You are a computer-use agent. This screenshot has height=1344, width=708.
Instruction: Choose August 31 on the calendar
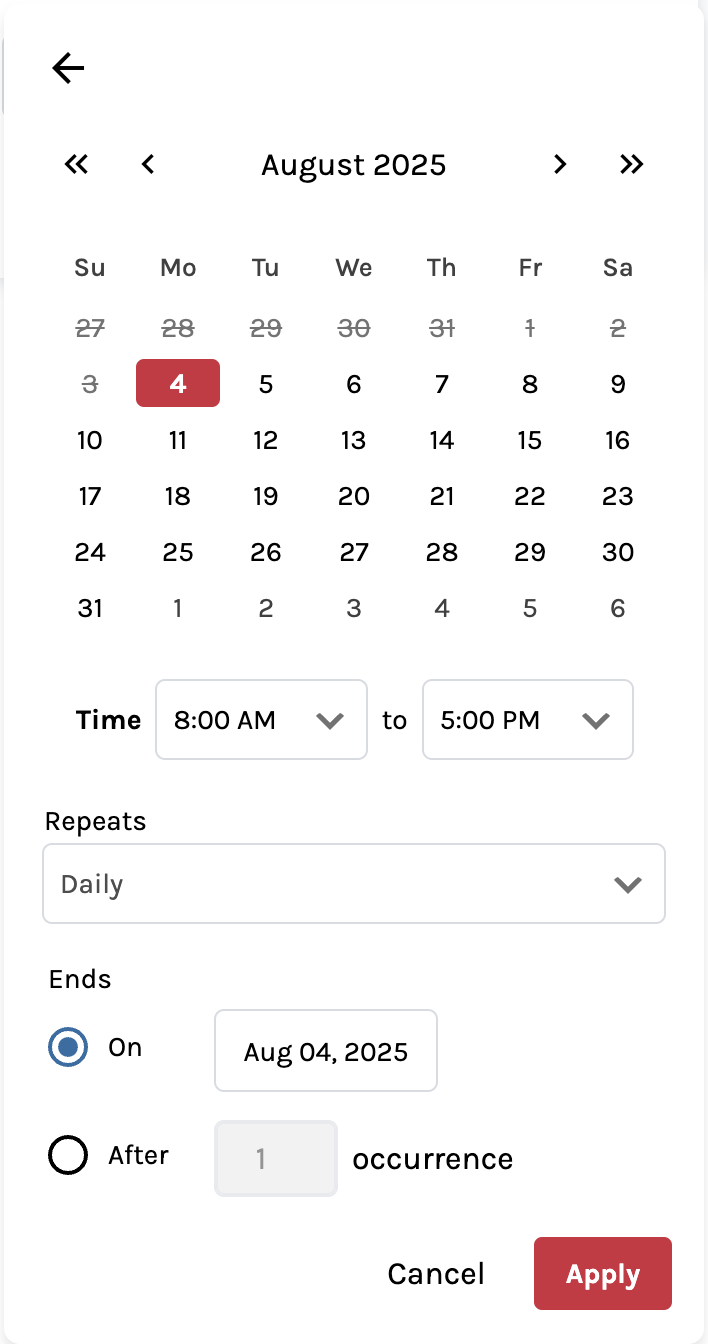[x=90, y=608]
